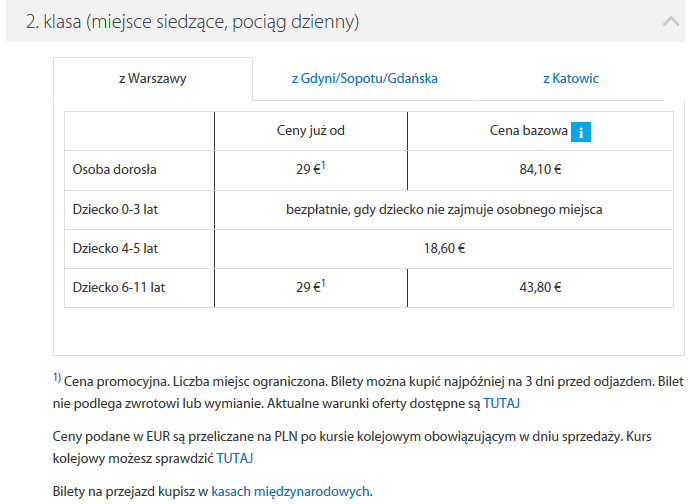690x504 pixels.
Task: Click the Cena promocyjna footnote text
Action: click(x=368, y=392)
